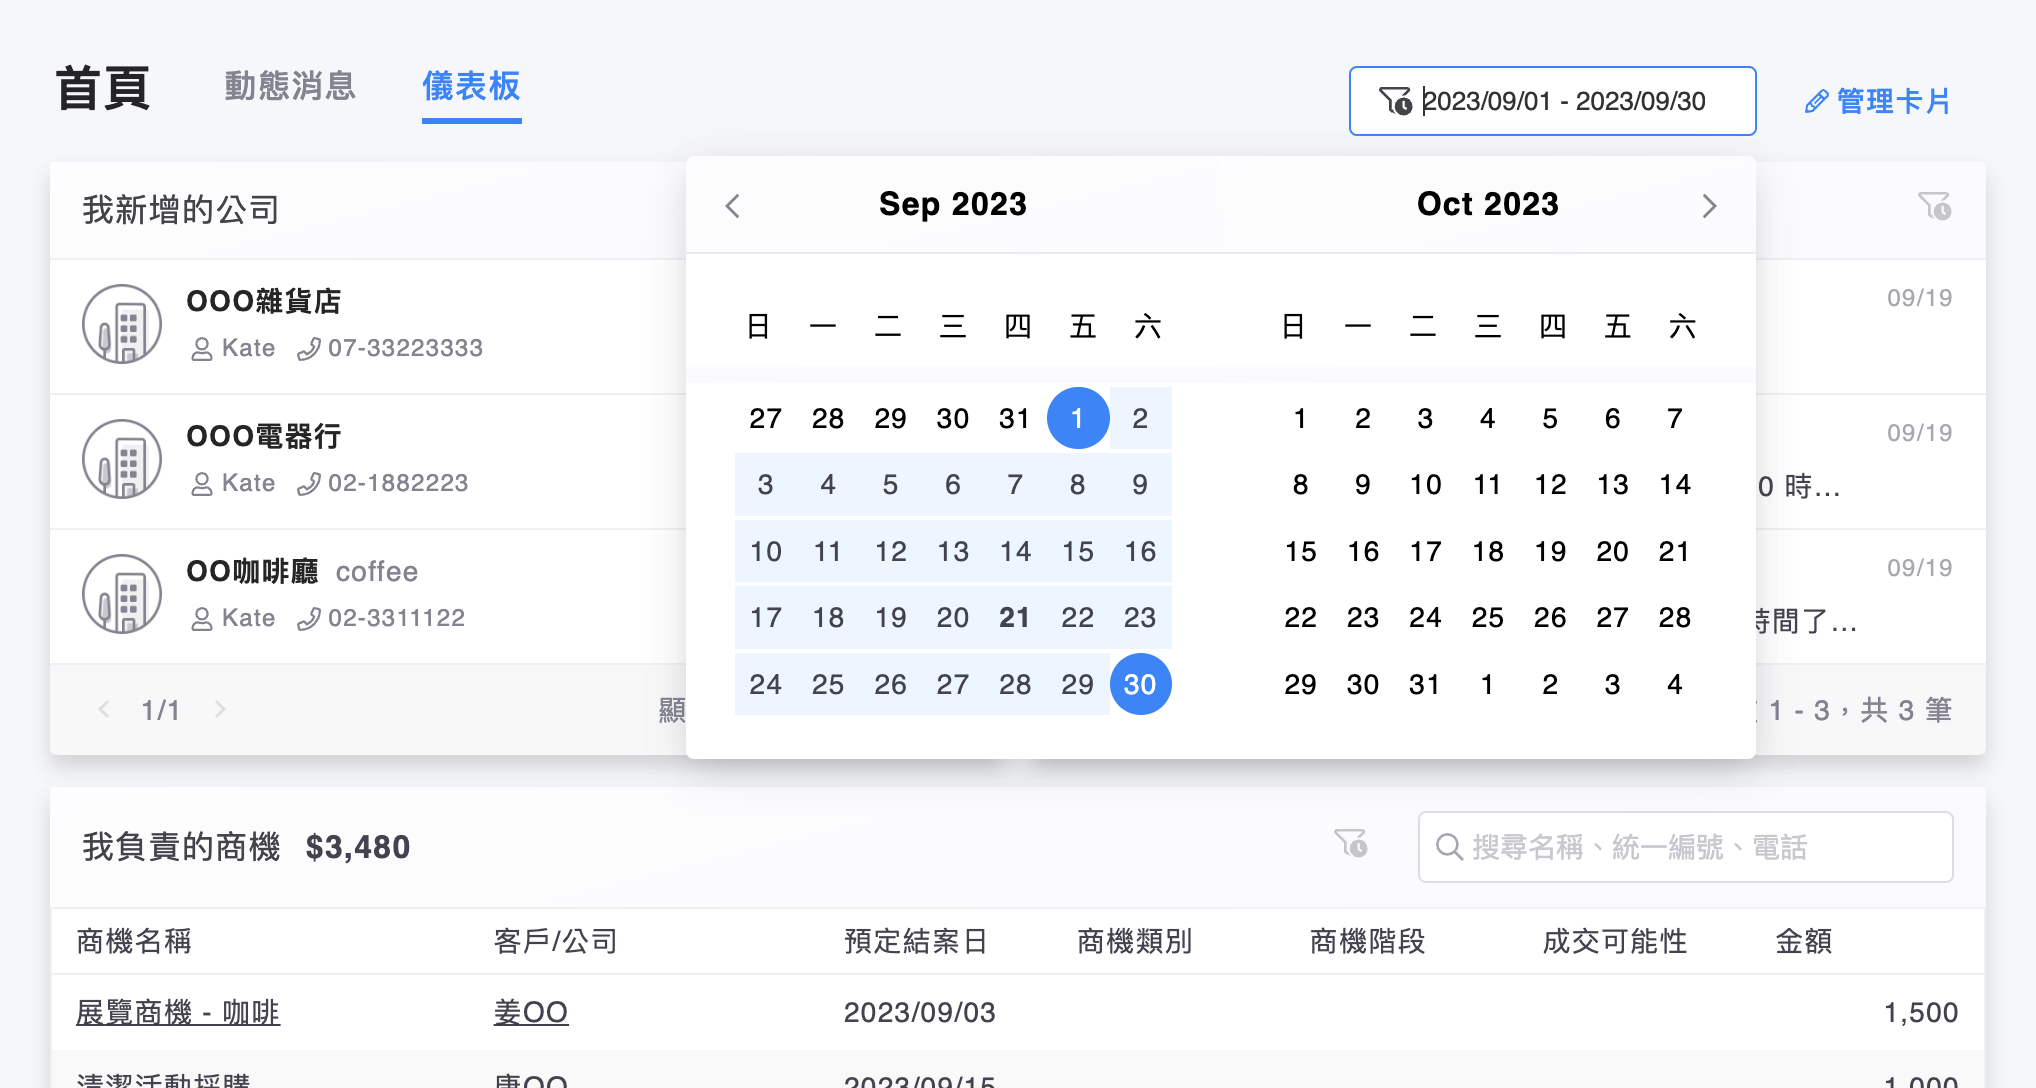Click the search magnifier icon in the 商機 search box
Image resolution: width=2036 pixels, height=1088 pixels.
pyautogui.click(x=1448, y=847)
